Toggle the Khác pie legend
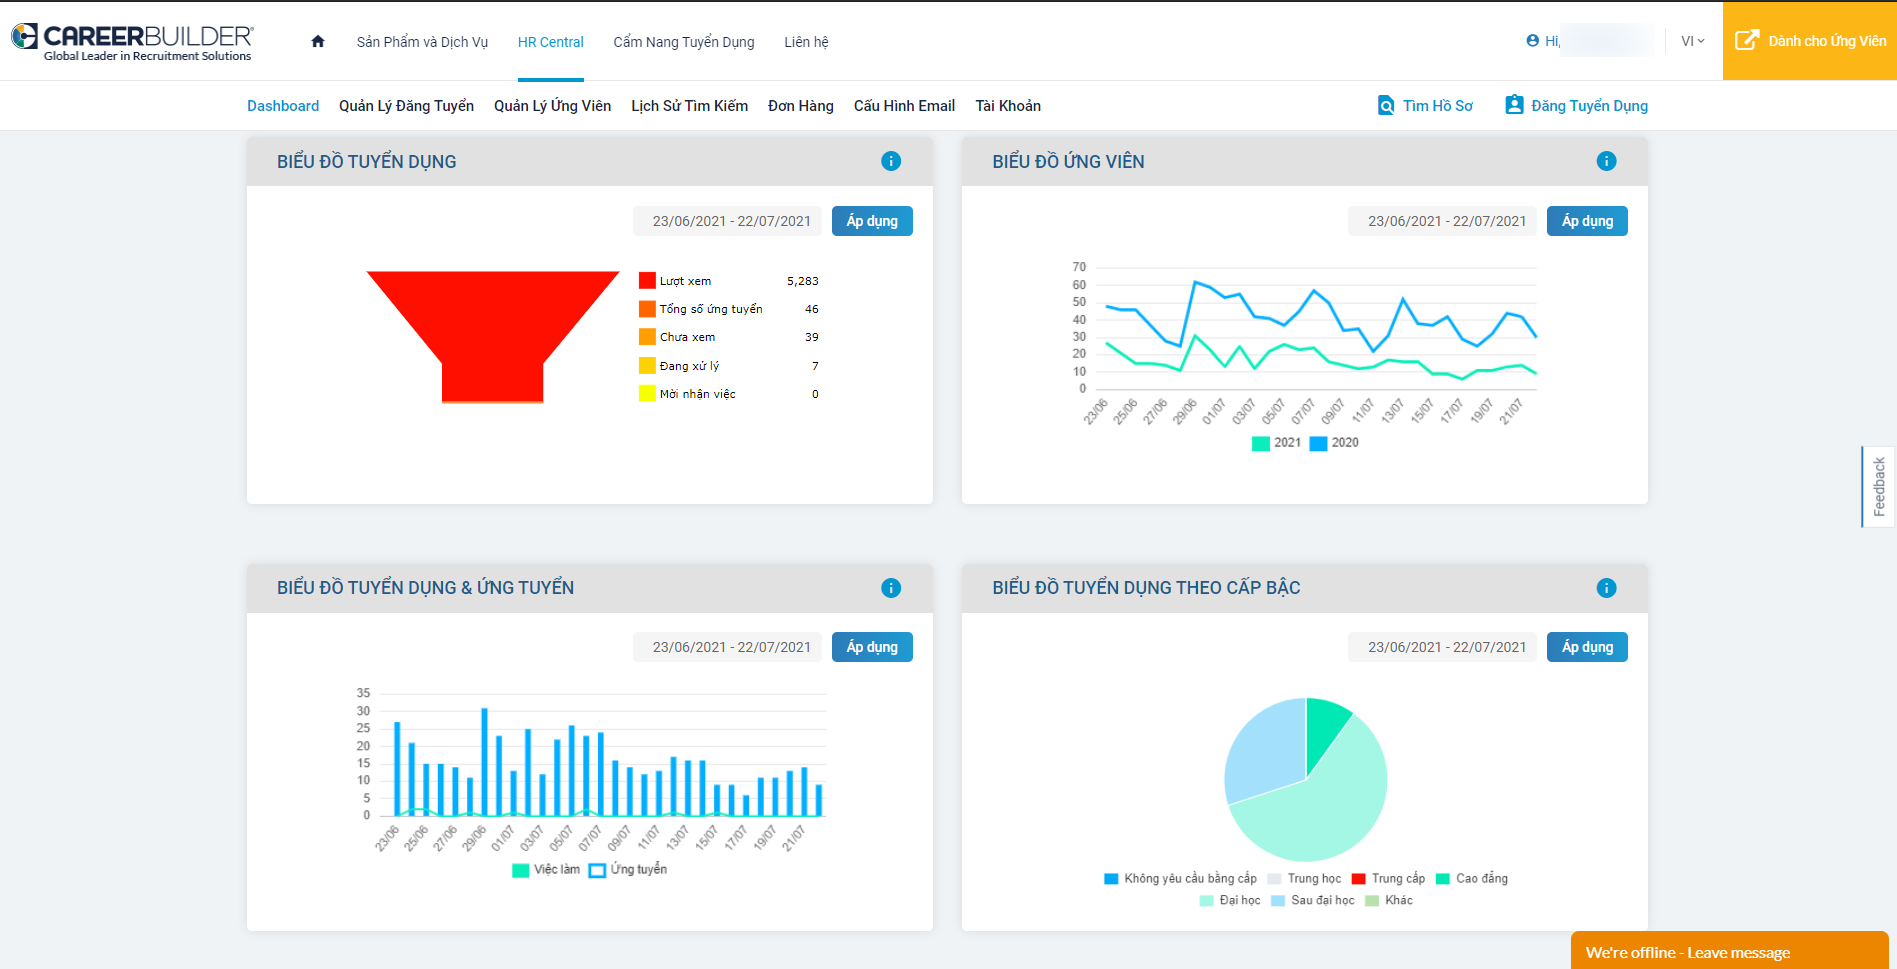The height and width of the screenshot is (969, 1897). (1389, 901)
